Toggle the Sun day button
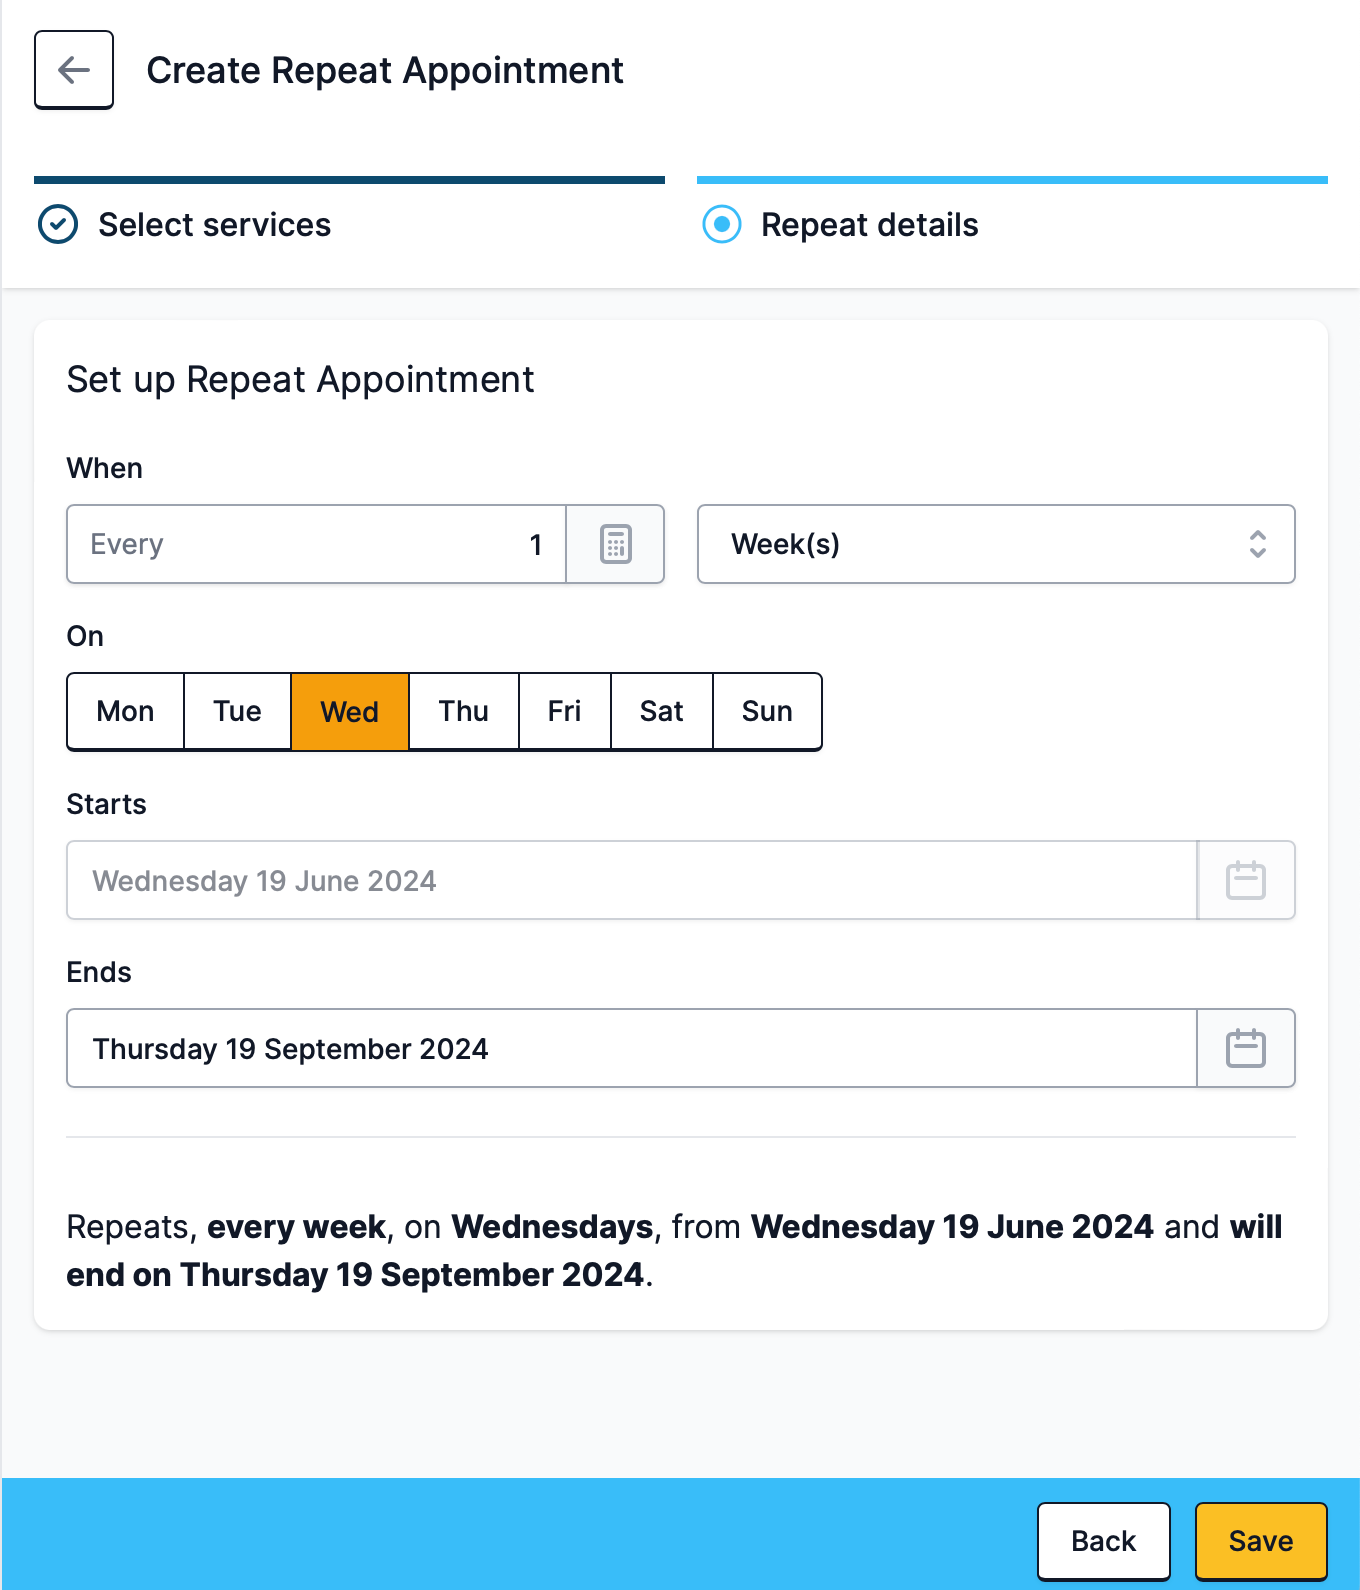Viewport: 1360px width, 1590px height. [767, 711]
